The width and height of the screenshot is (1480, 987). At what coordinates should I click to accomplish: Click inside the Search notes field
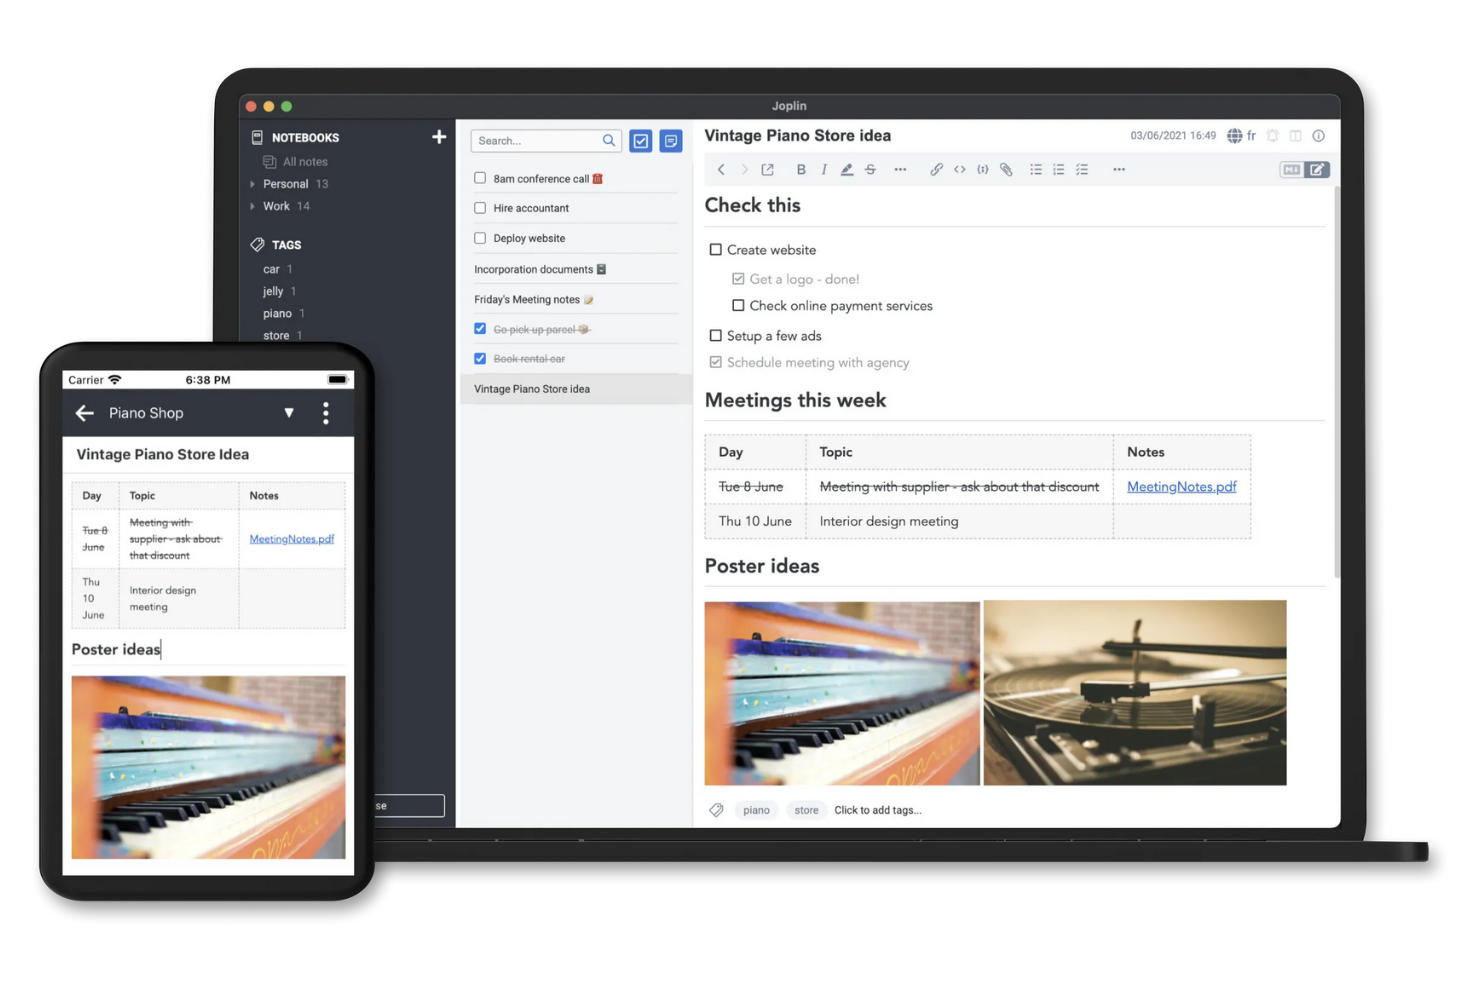coord(537,141)
